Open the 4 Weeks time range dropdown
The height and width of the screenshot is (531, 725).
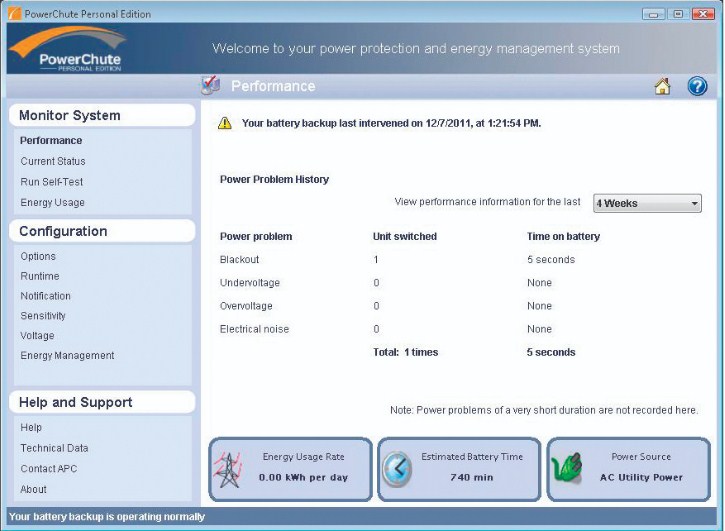[x=647, y=203]
